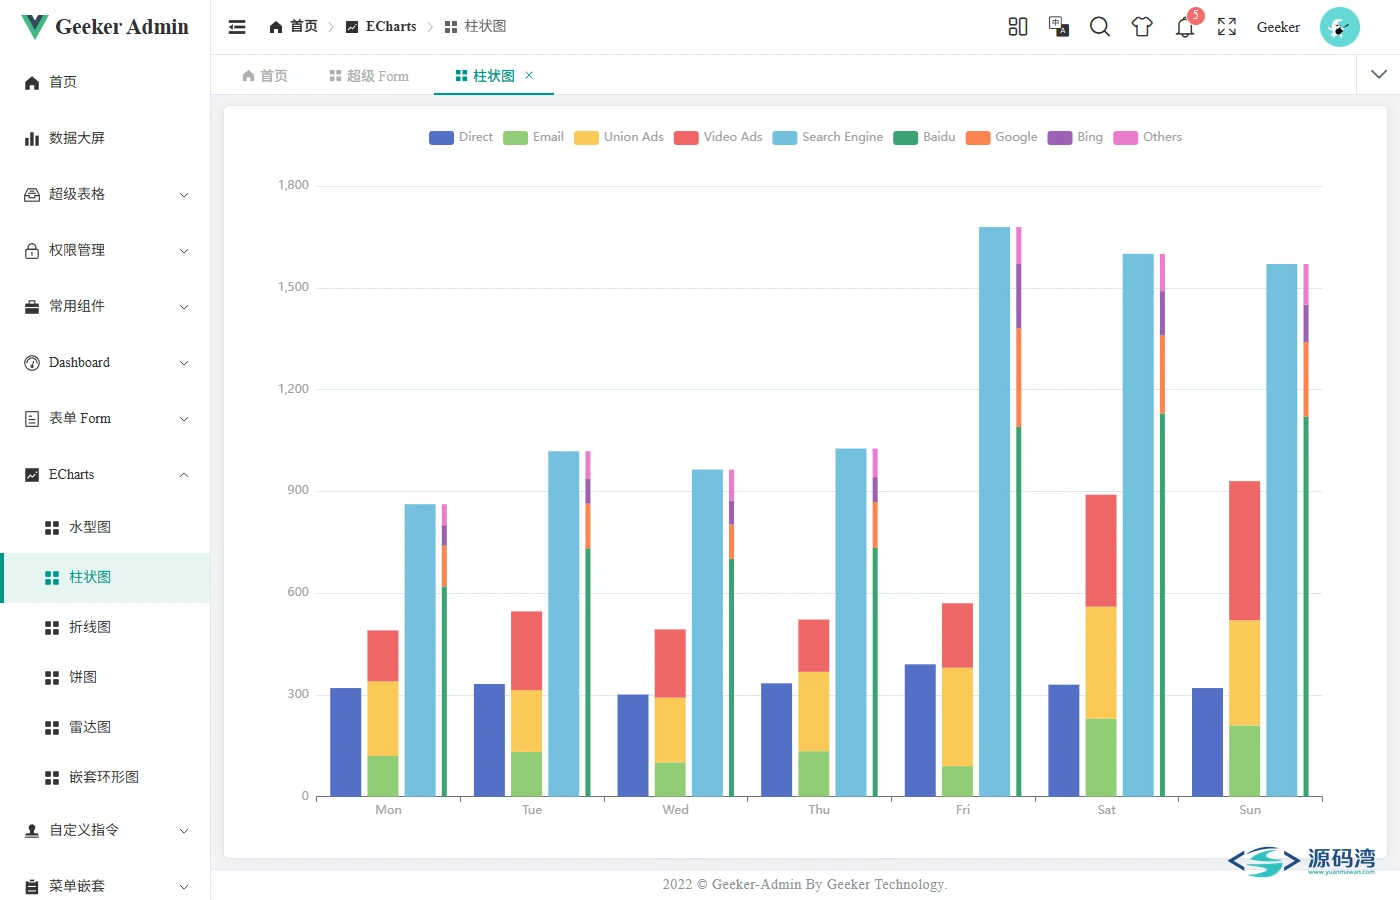Screen dimensions: 1400x900
Task: Toggle Union Ads series in legend
Action: (619, 137)
